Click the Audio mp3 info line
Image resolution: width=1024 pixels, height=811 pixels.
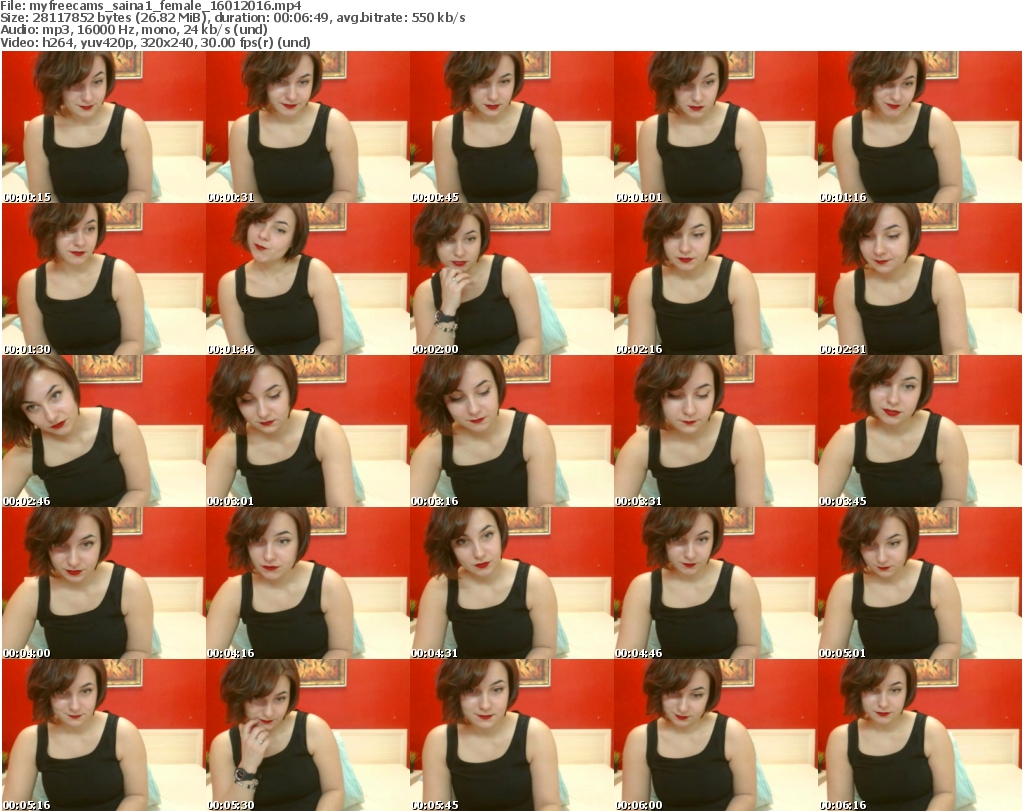[134, 30]
